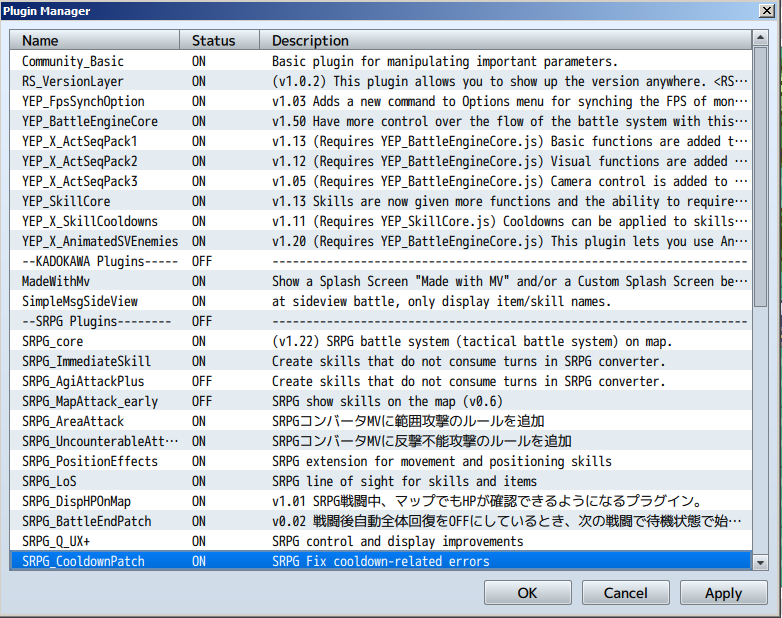The height and width of the screenshot is (618, 782).
Task: Click the Cancel button
Action: point(625,593)
